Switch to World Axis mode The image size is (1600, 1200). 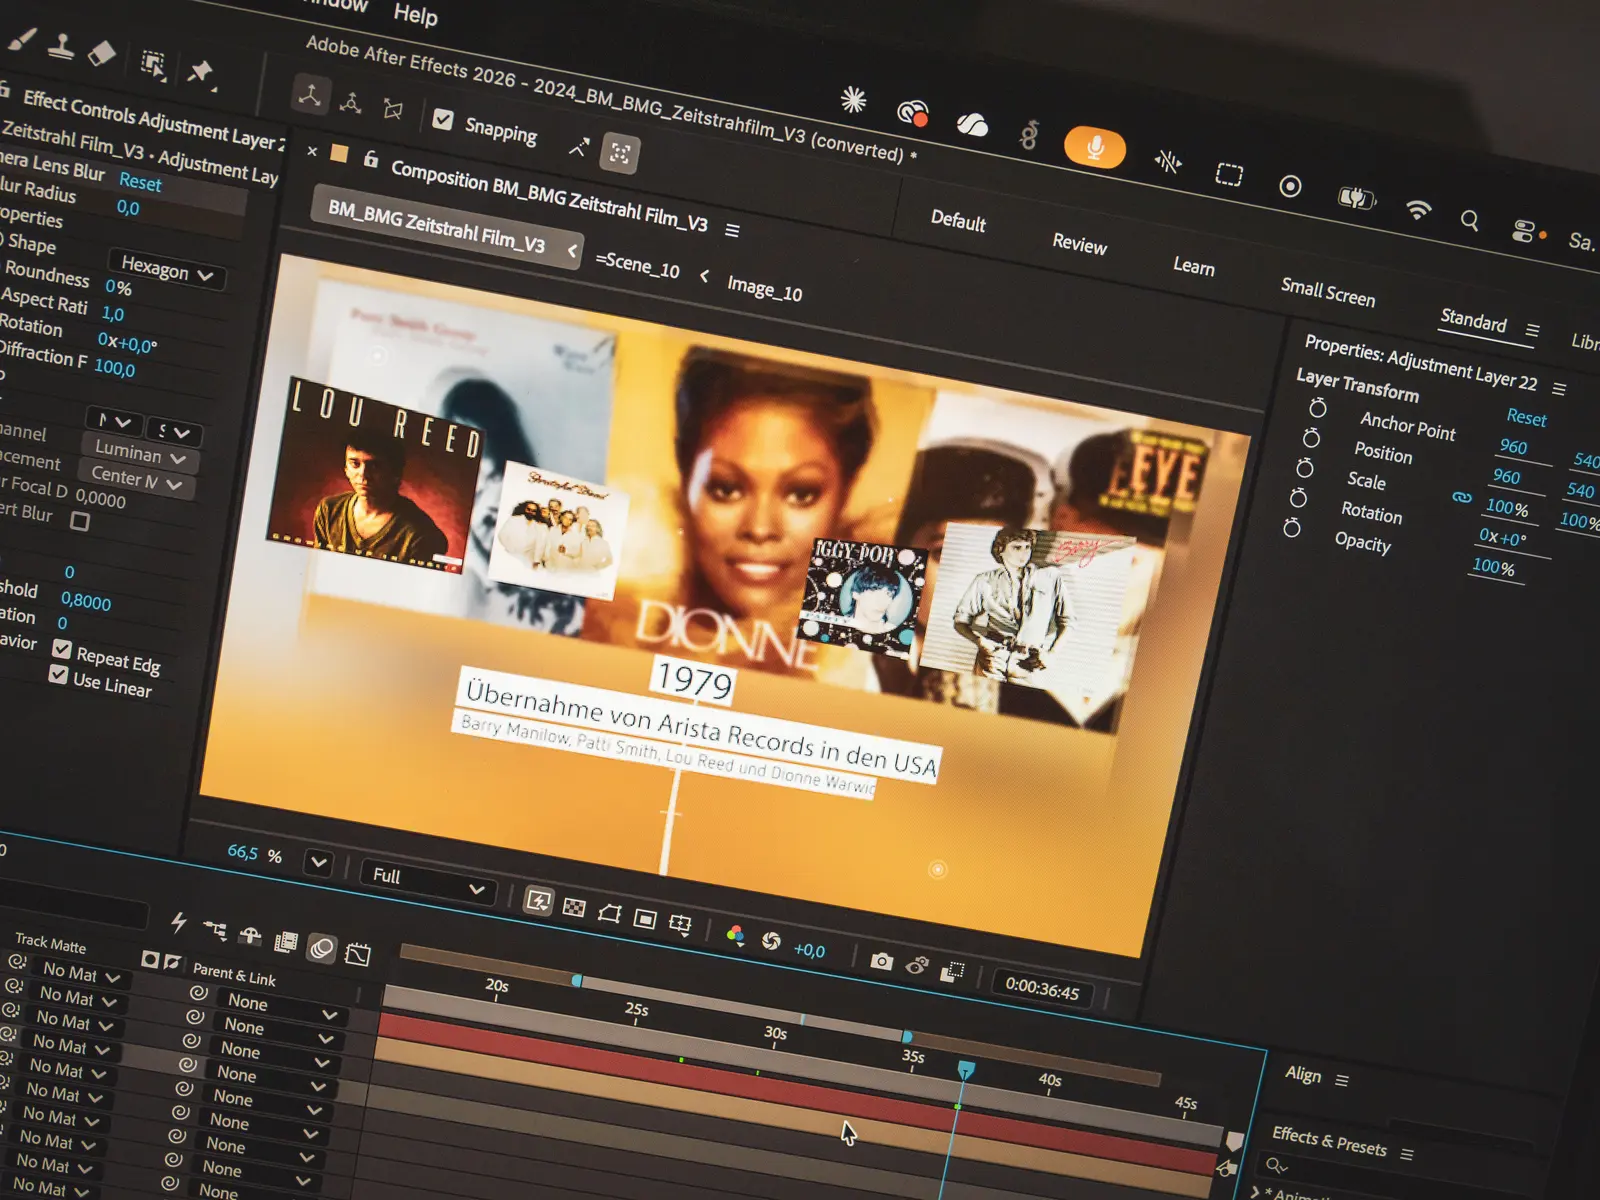(351, 102)
